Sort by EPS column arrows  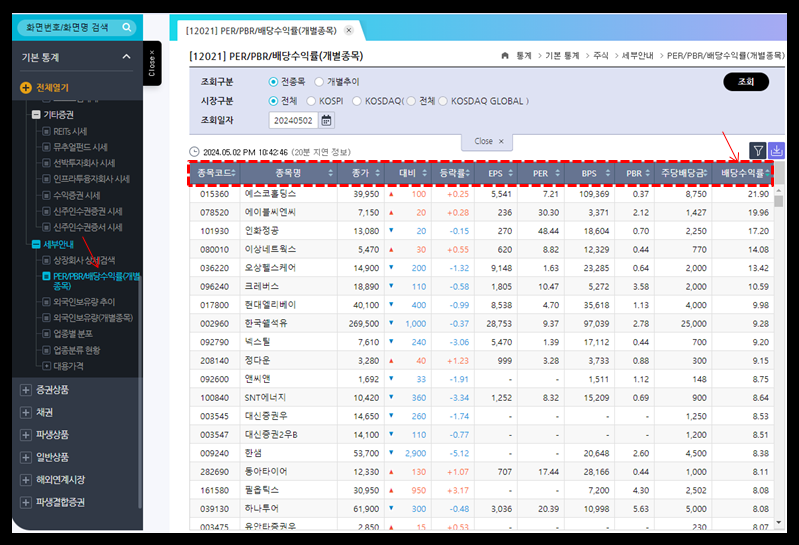[x=511, y=173]
